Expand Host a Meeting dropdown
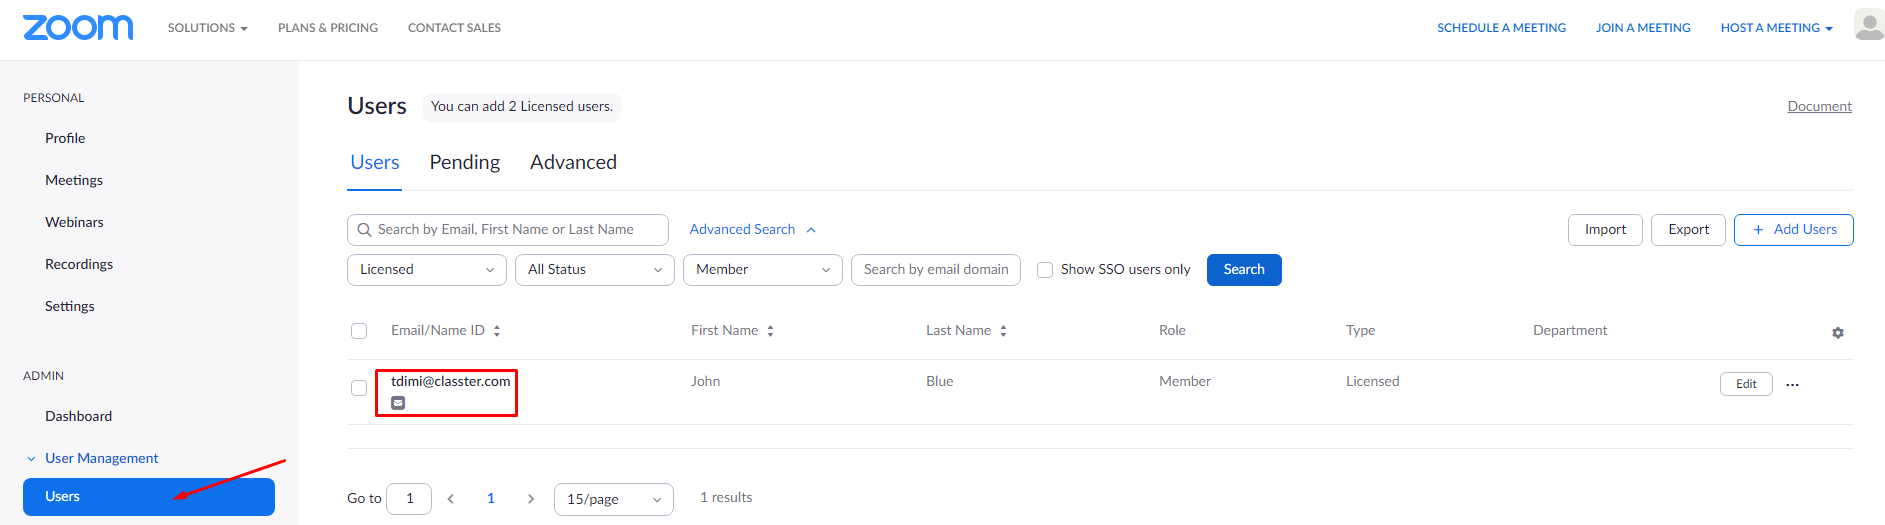The image size is (1885, 525). click(1777, 28)
